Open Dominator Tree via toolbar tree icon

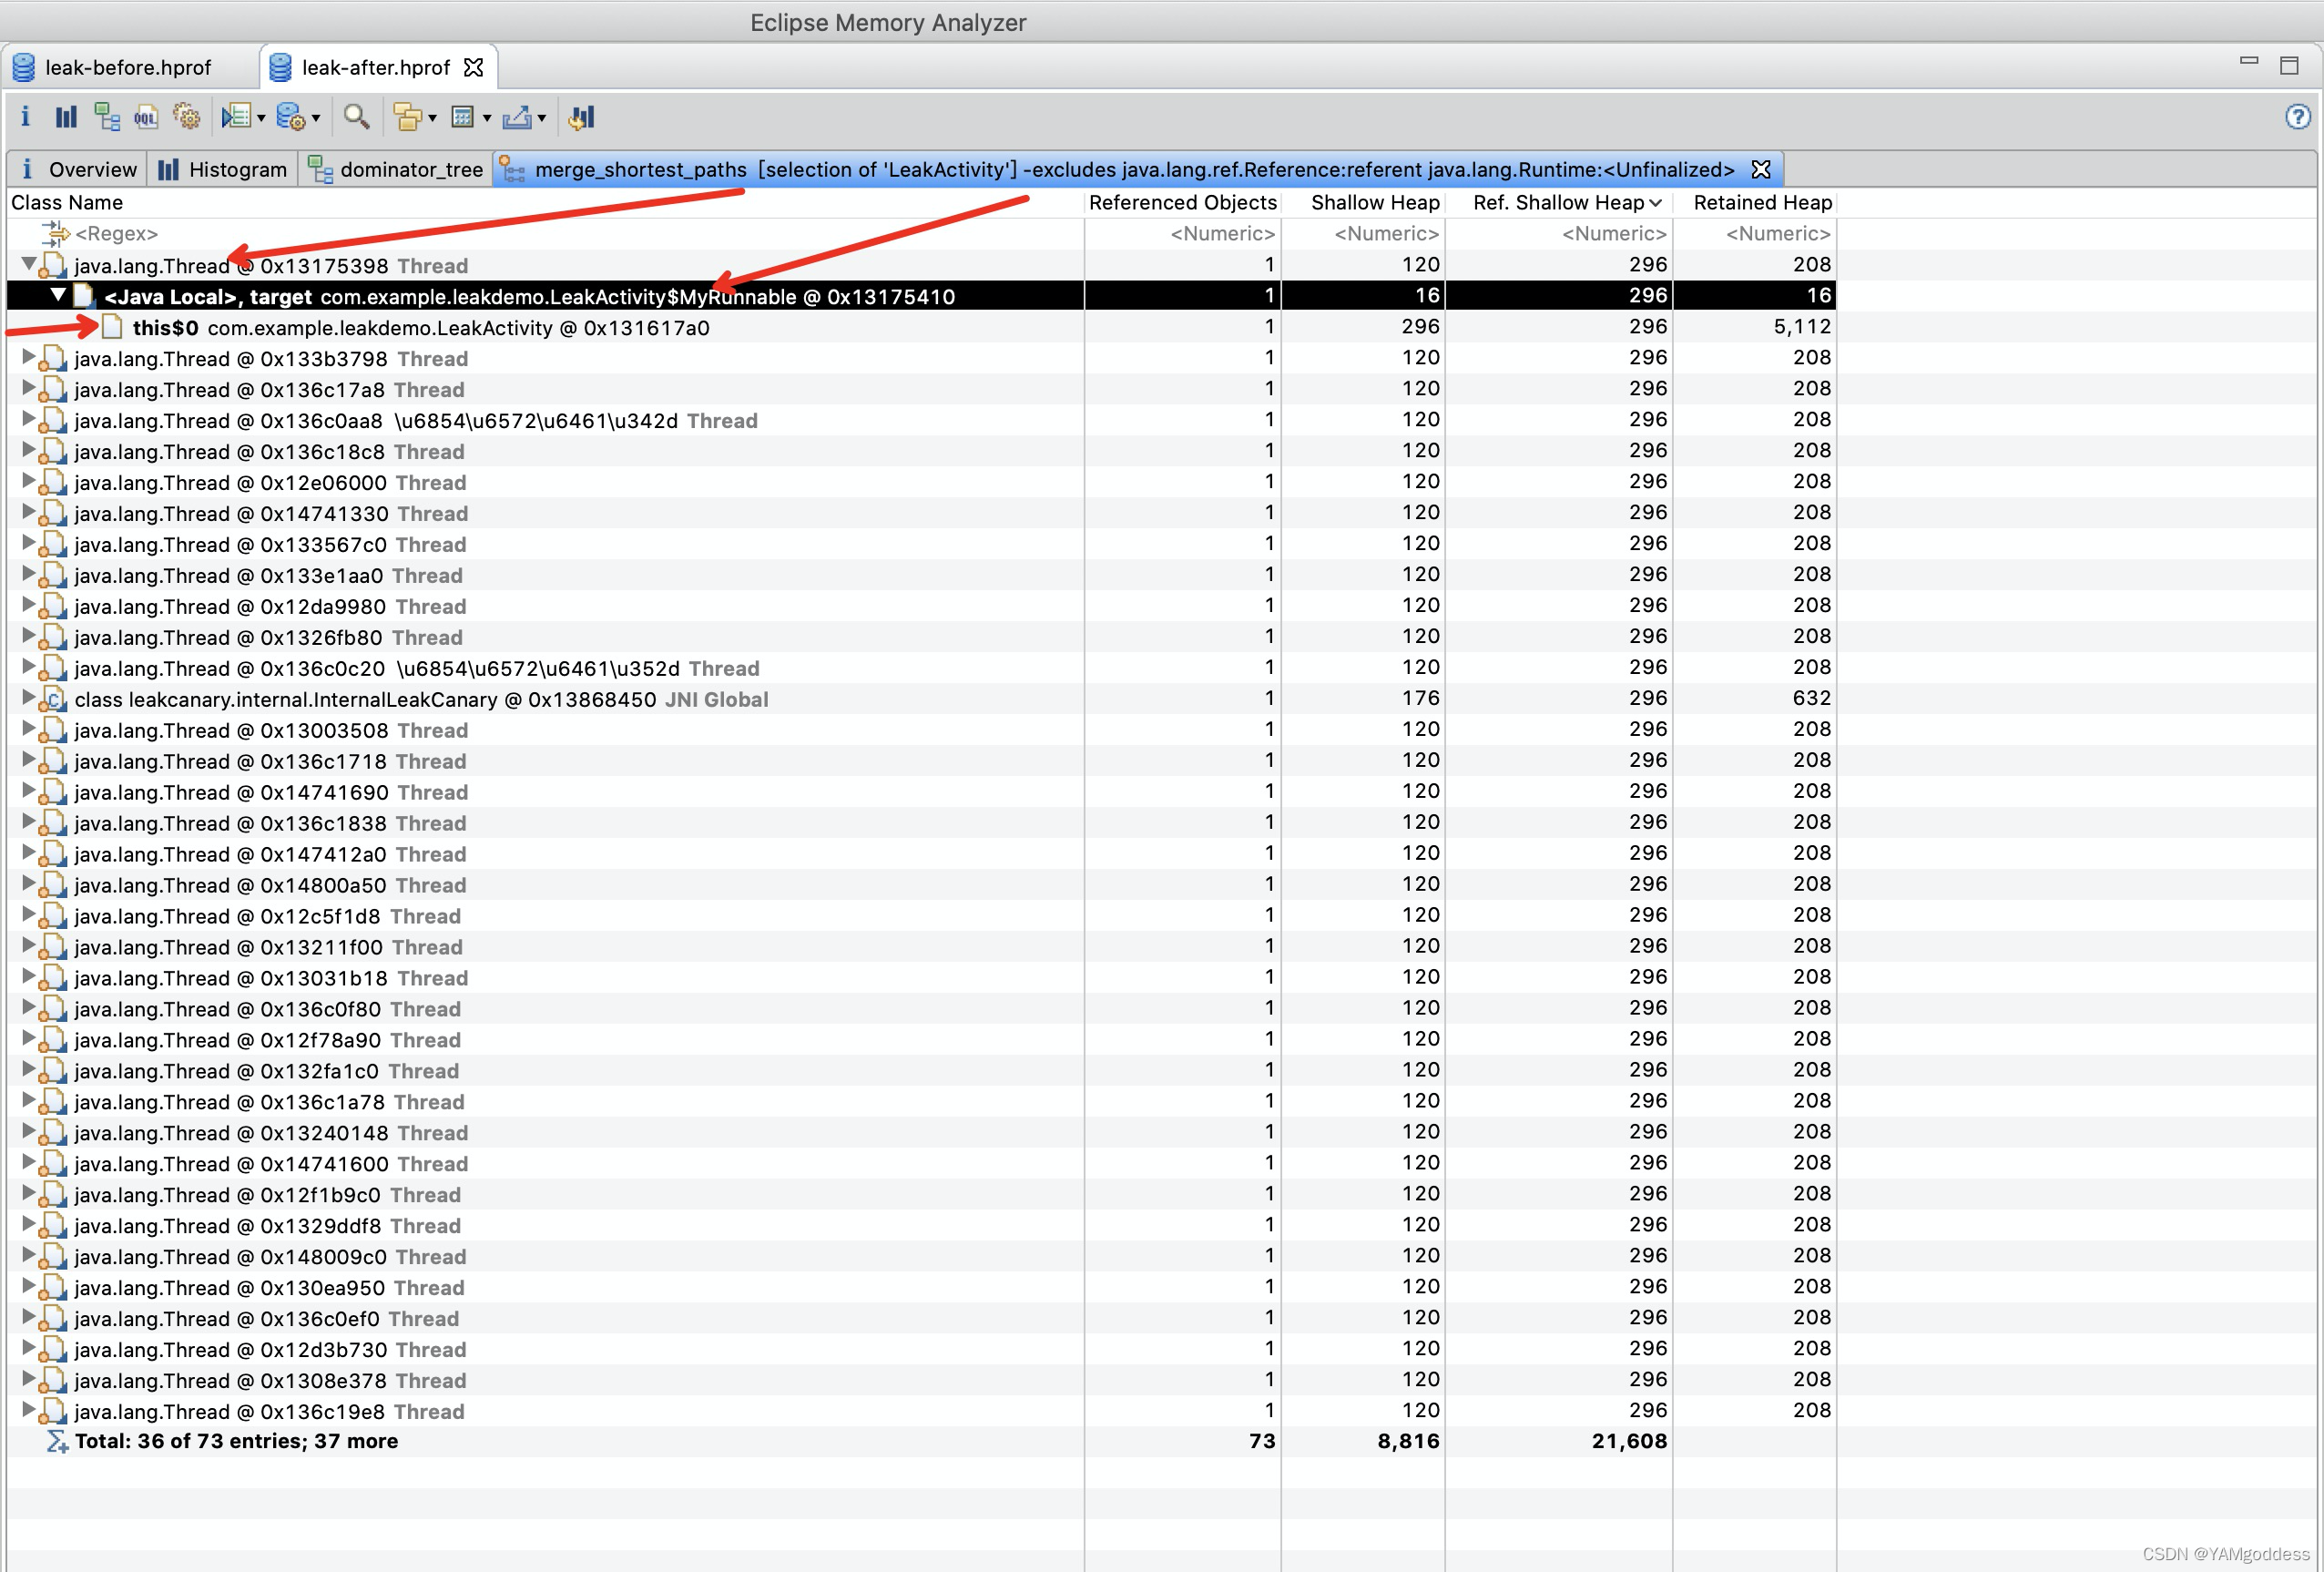tap(106, 117)
